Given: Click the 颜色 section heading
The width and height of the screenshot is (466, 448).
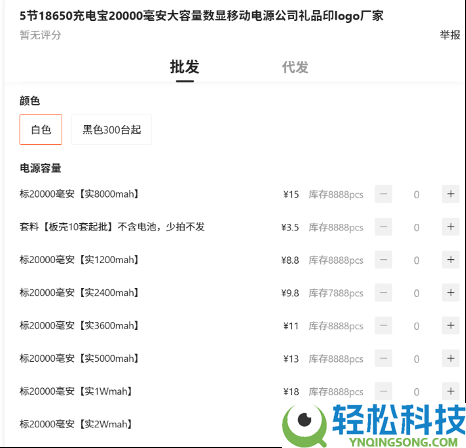Looking at the screenshot, I should click(30, 101).
